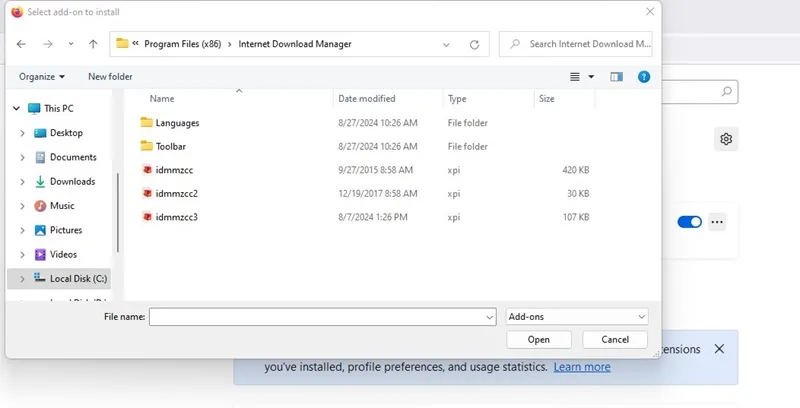The width and height of the screenshot is (800, 408).
Task: Change the view layout icon
Action: pos(574,77)
